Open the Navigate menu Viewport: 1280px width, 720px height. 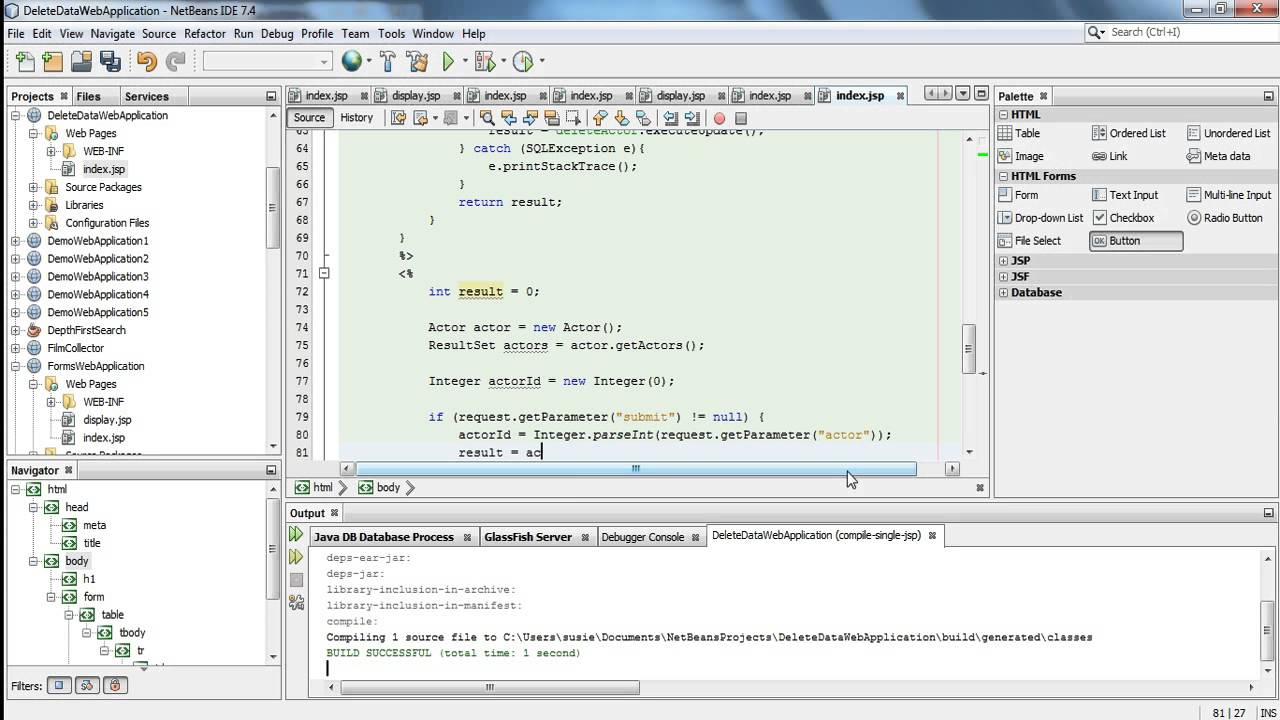point(112,33)
